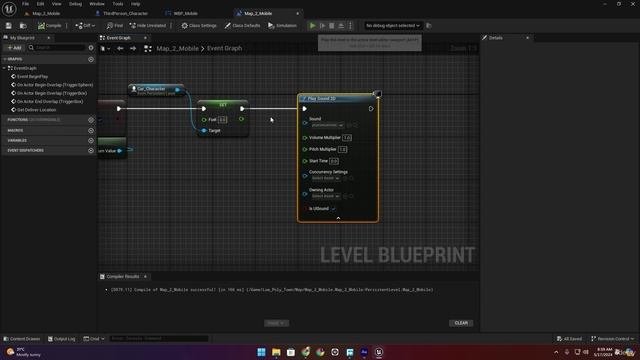Open Concurrency Settings asset dropdown
640x360 pixels.
[325, 178]
